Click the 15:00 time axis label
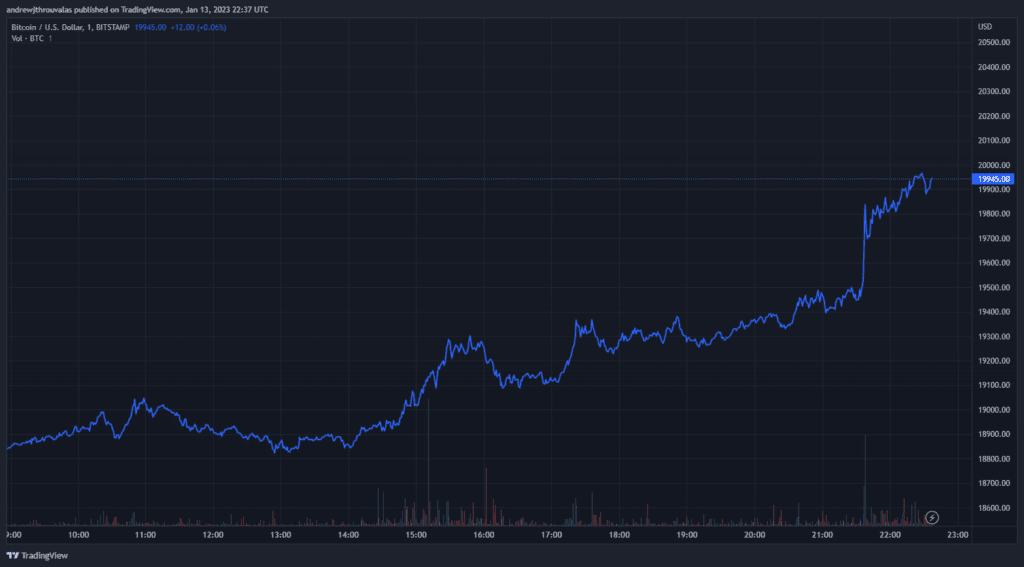 tap(415, 536)
